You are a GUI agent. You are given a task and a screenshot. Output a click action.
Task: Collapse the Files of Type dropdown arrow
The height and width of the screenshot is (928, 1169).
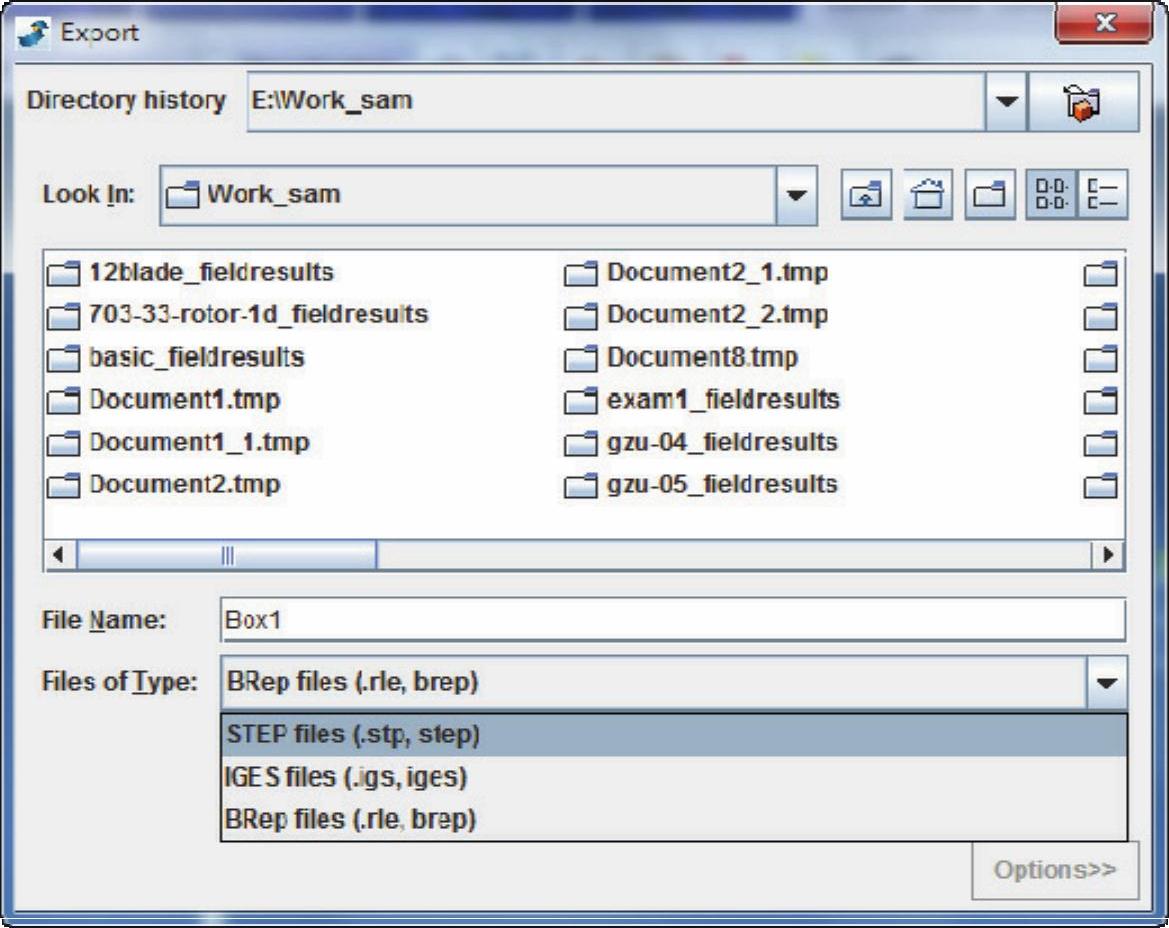click(x=1105, y=682)
